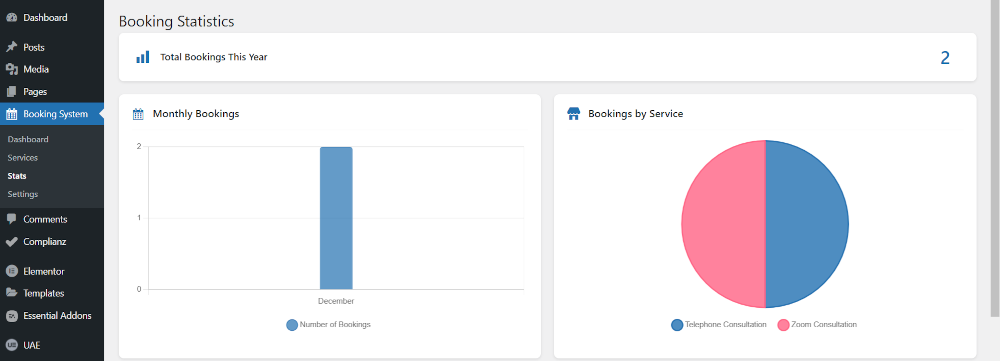The height and width of the screenshot is (361, 1000).
Task: Open the Services submenu item
Action: coord(23,158)
